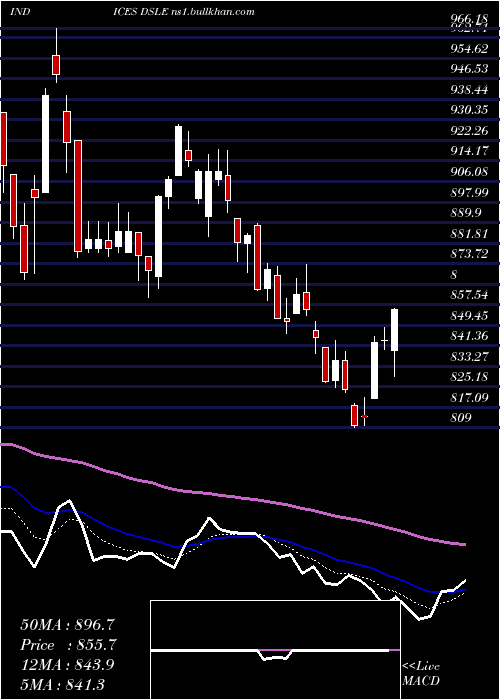Click the 914.17 price axis label
The image size is (500, 700).
click(x=469, y=151)
